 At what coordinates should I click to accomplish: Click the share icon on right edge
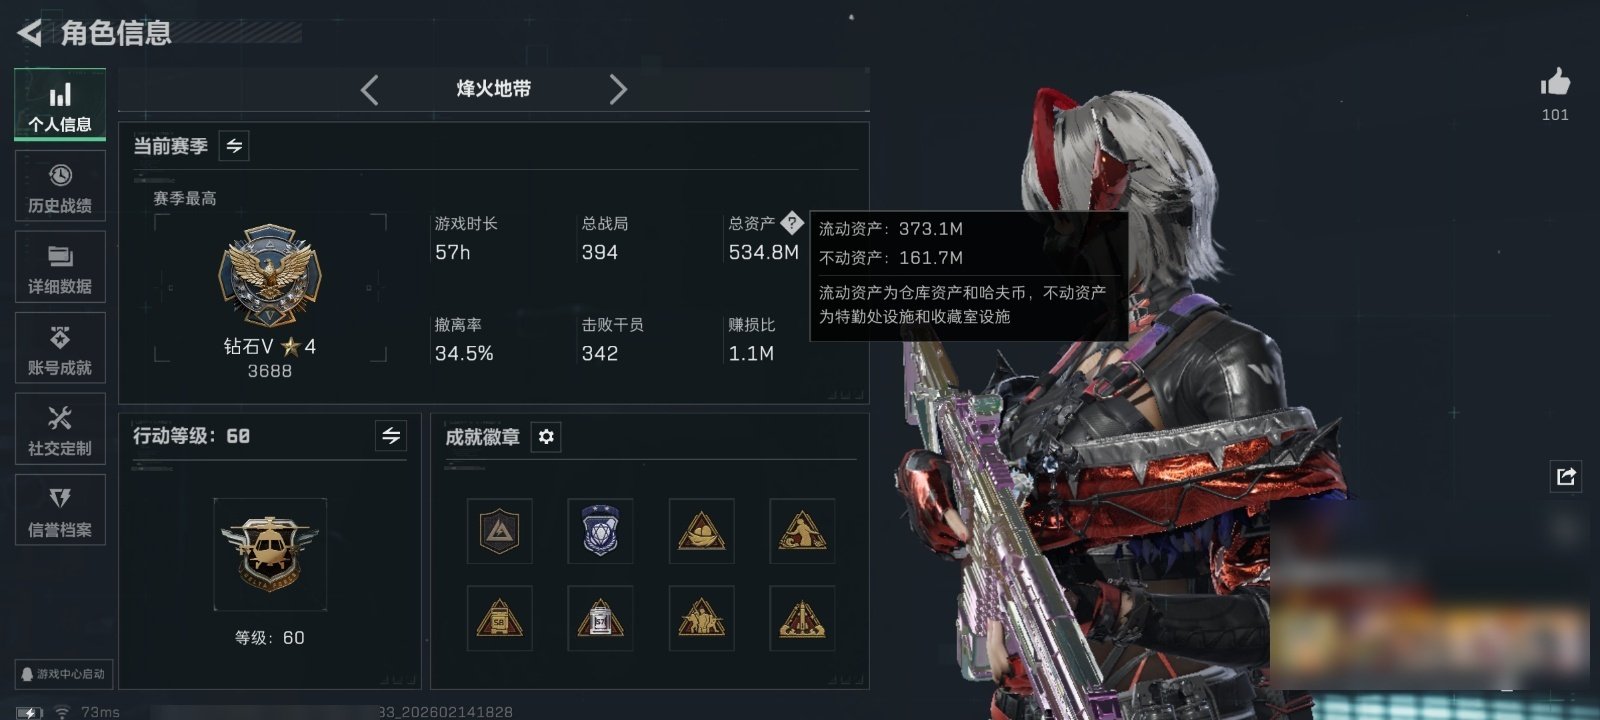(1566, 476)
